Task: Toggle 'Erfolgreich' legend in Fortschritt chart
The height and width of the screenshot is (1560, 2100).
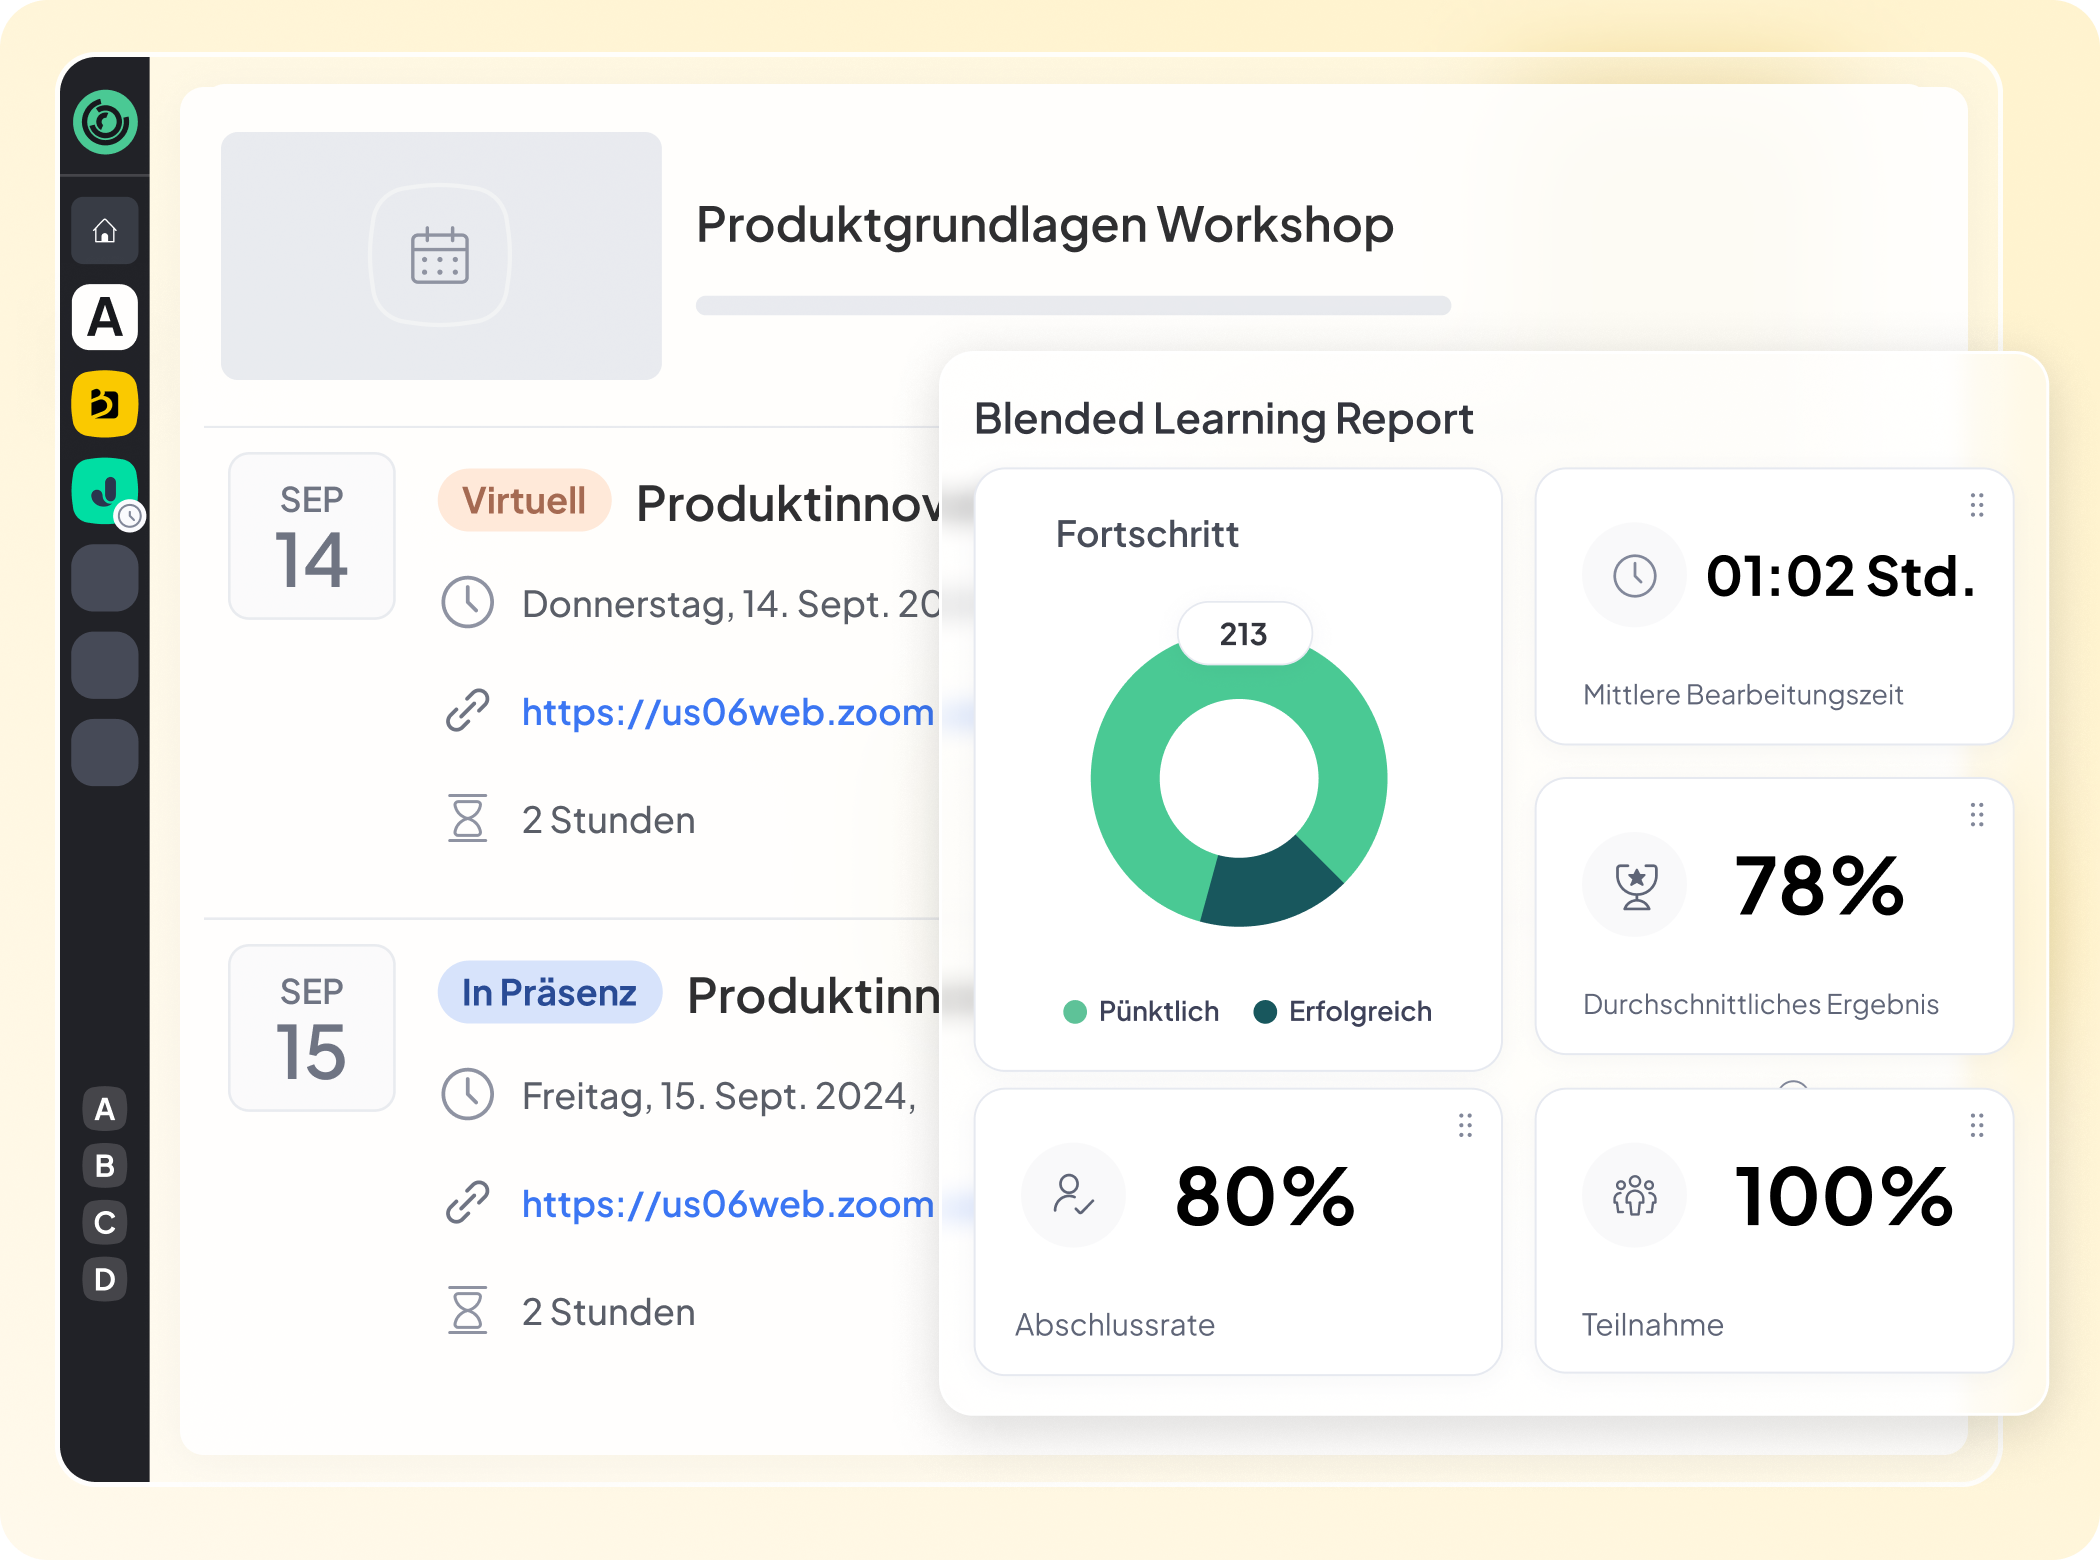Action: pyautogui.click(x=1343, y=1011)
